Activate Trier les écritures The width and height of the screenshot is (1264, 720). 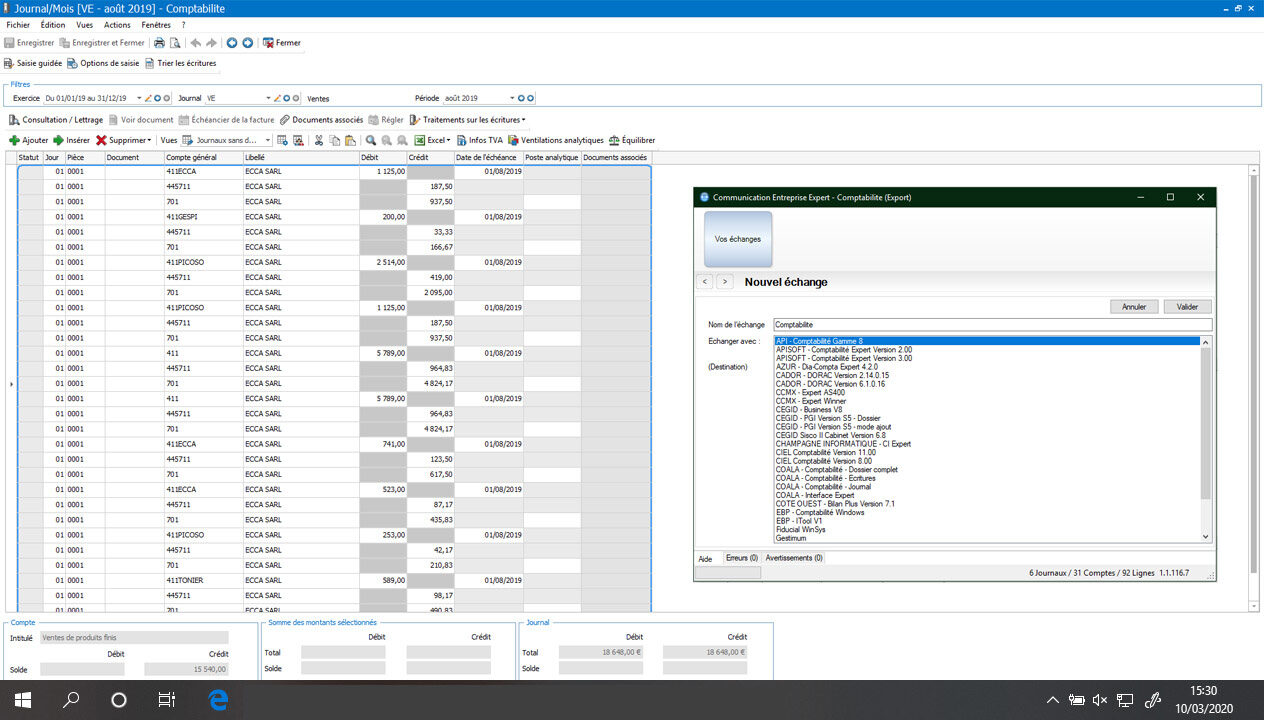coord(185,62)
